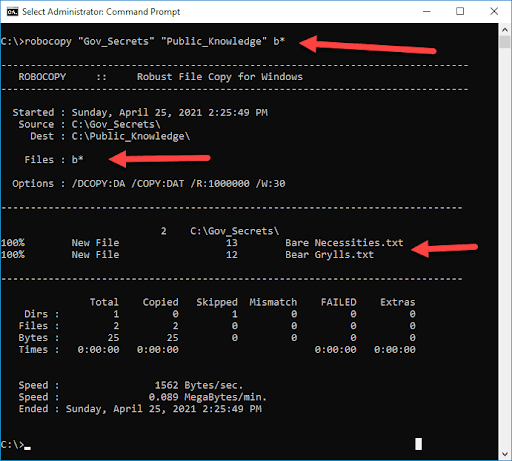Click the window title text
This screenshot has width=512, height=461.
tap(101, 12)
